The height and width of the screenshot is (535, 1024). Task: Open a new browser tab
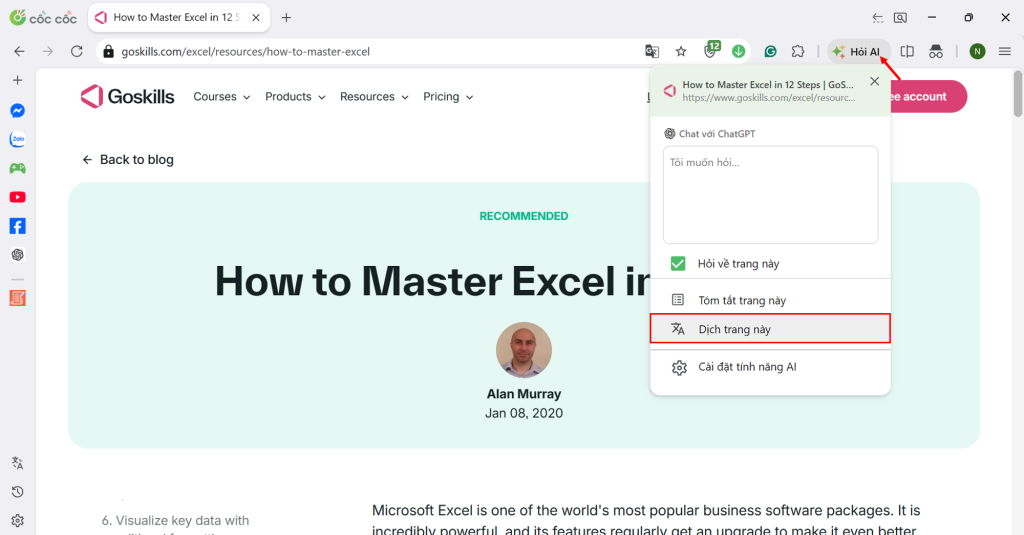(286, 18)
